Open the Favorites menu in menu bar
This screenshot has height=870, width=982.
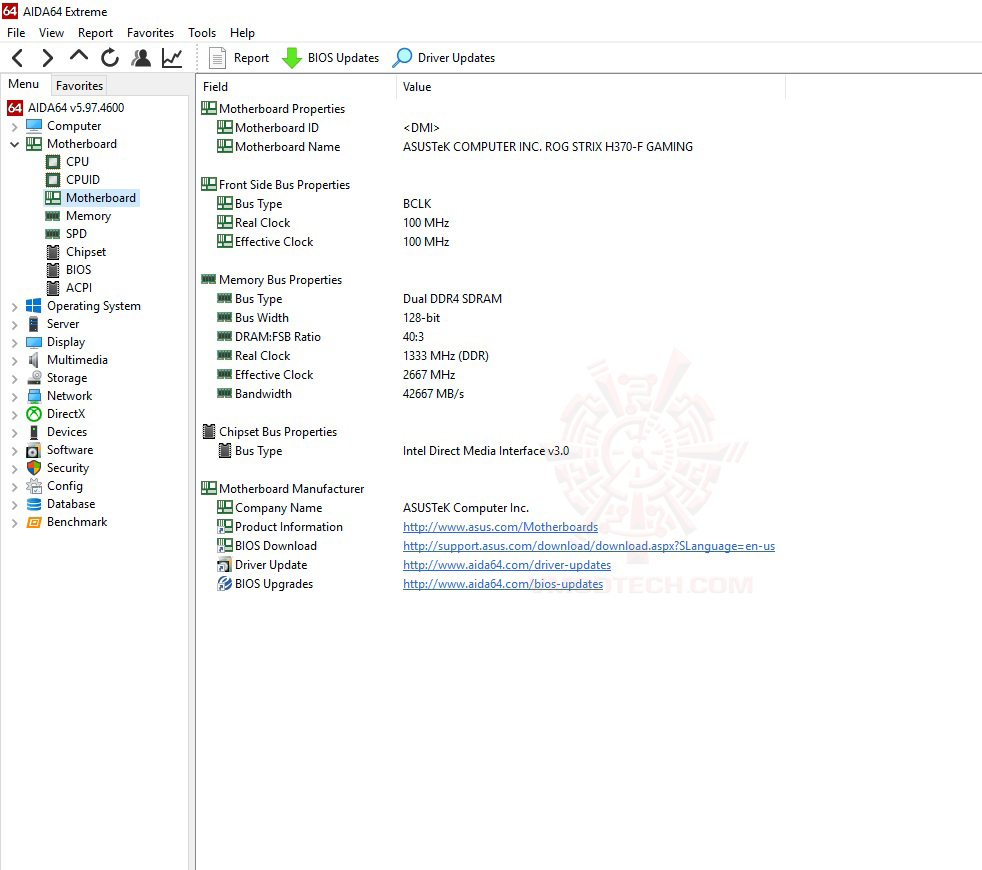150,33
